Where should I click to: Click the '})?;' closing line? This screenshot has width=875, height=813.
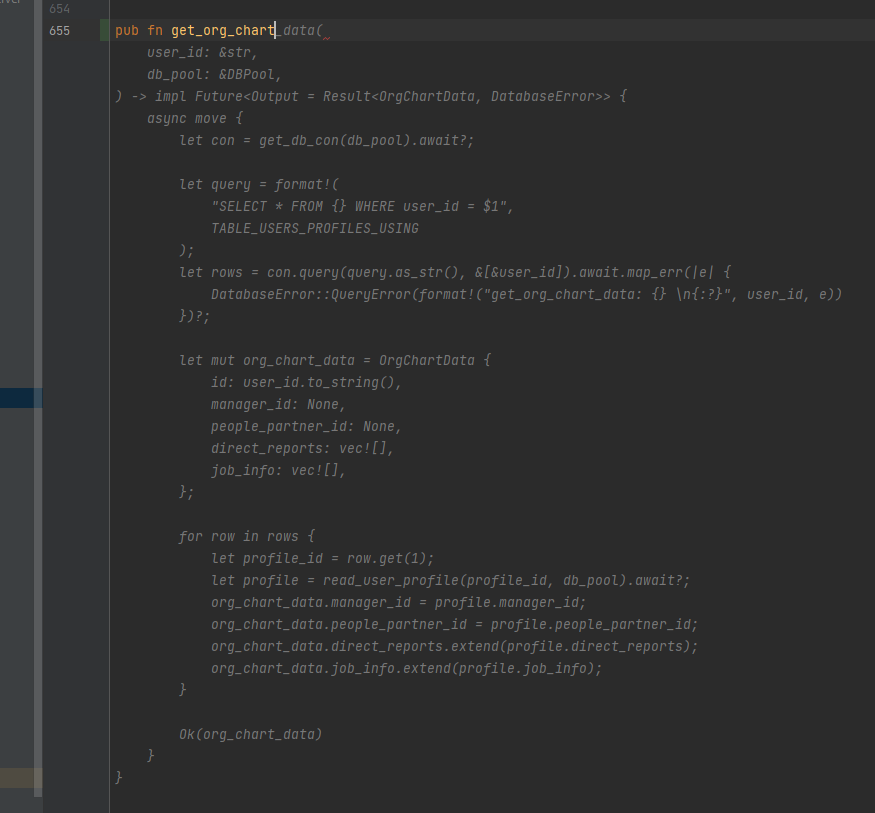(x=195, y=316)
